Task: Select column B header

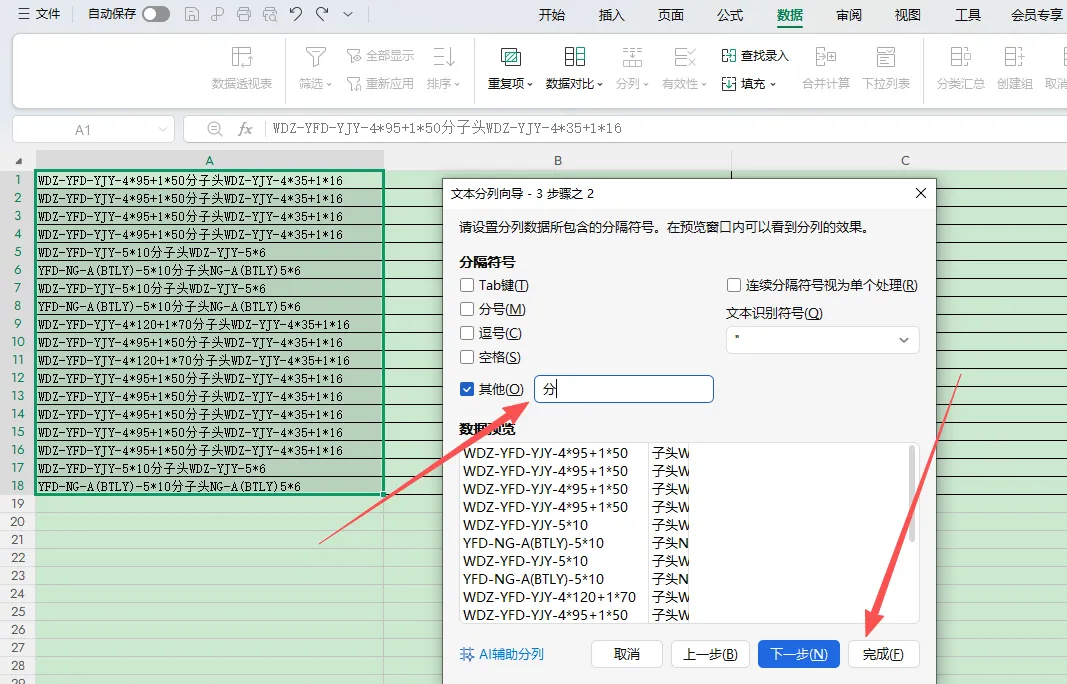Action: pyautogui.click(x=558, y=161)
